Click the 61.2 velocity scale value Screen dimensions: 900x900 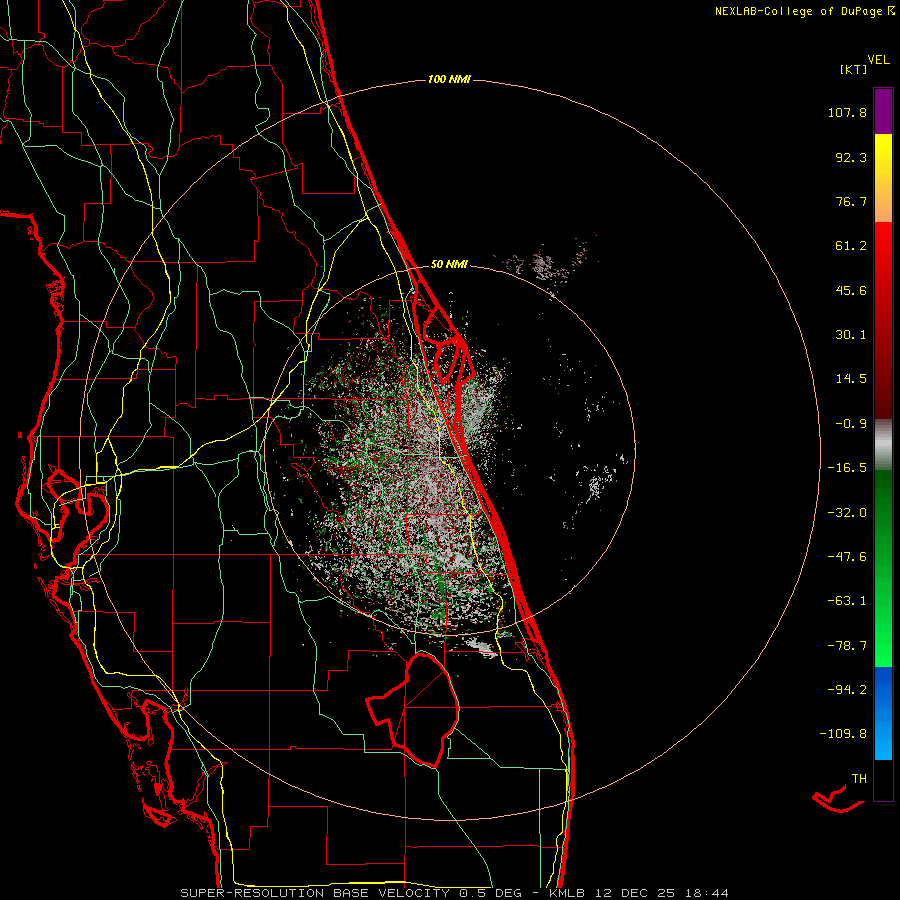(x=851, y=246)
